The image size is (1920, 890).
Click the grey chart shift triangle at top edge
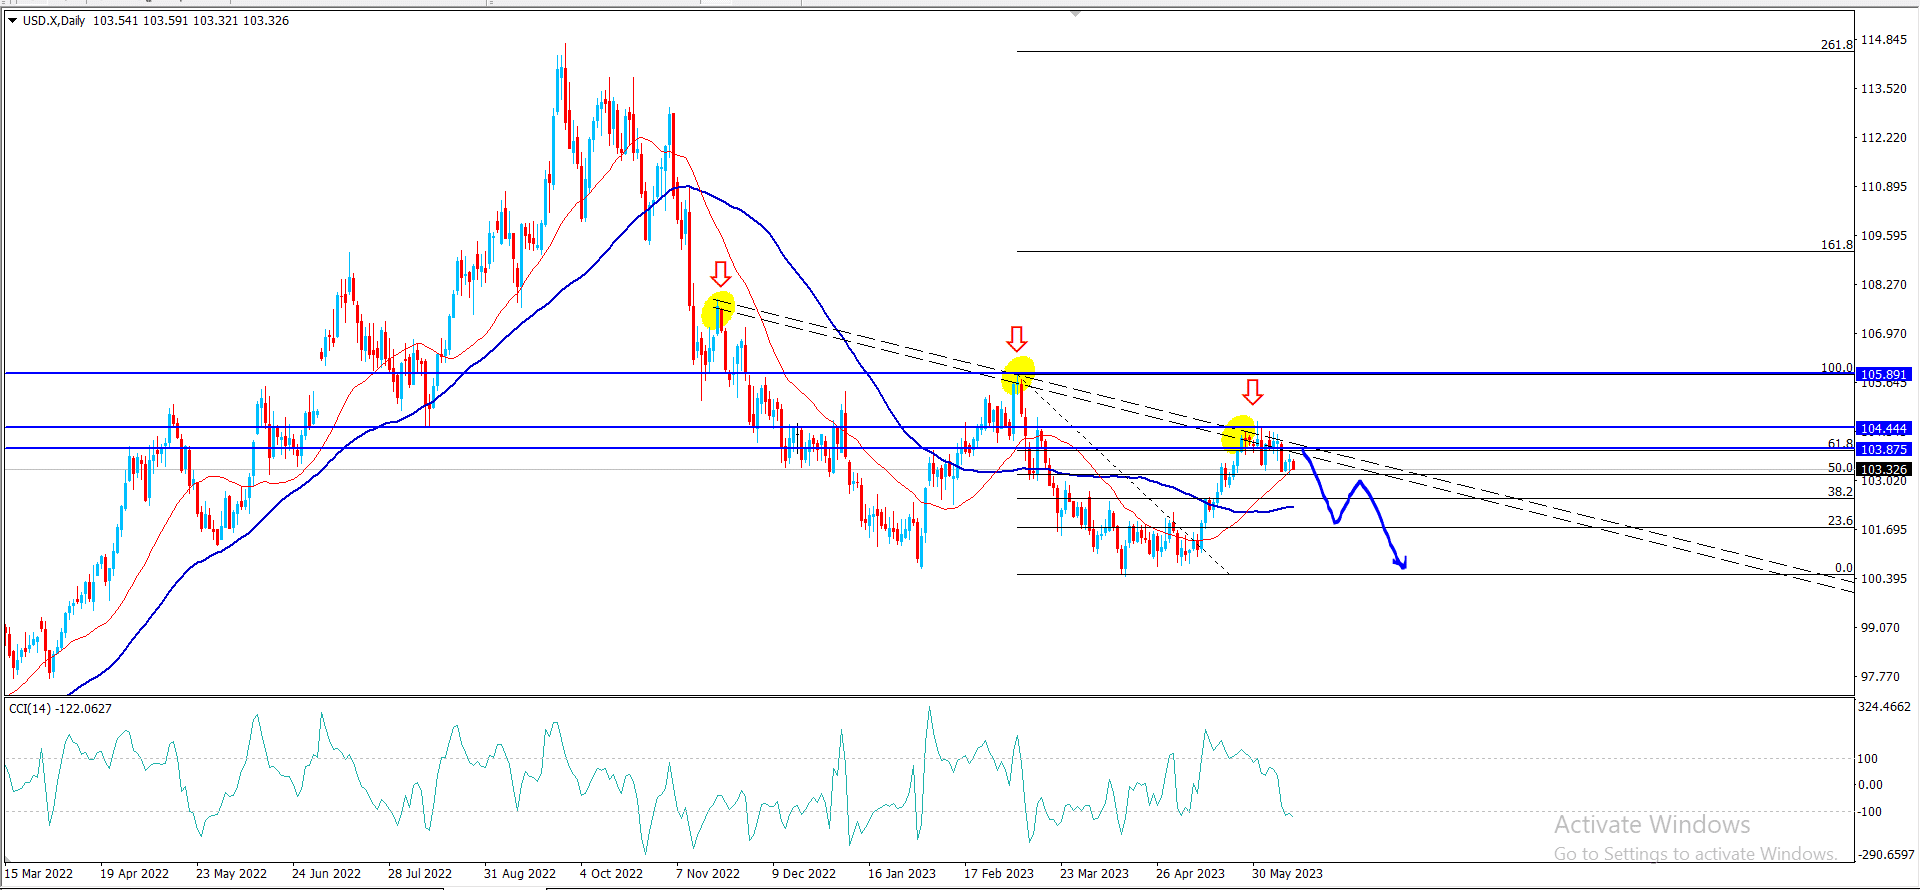[1075, 14]
